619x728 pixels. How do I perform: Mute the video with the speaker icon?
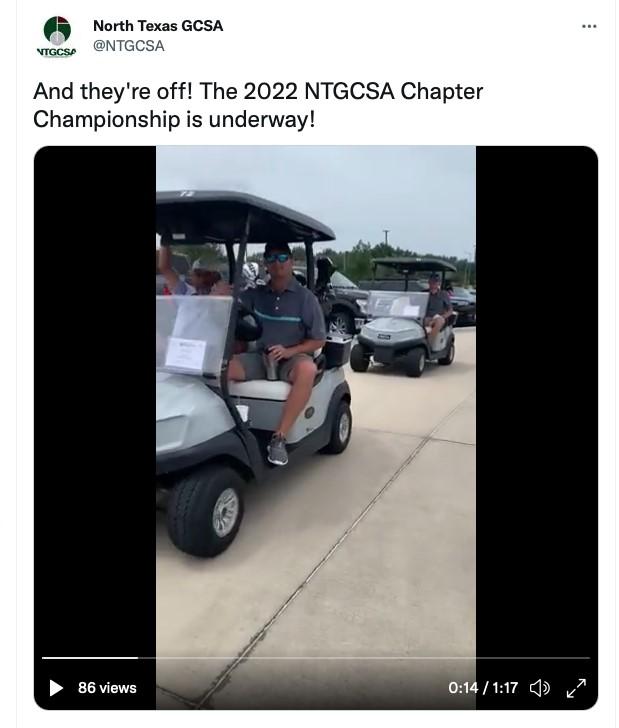pos(540,688)
